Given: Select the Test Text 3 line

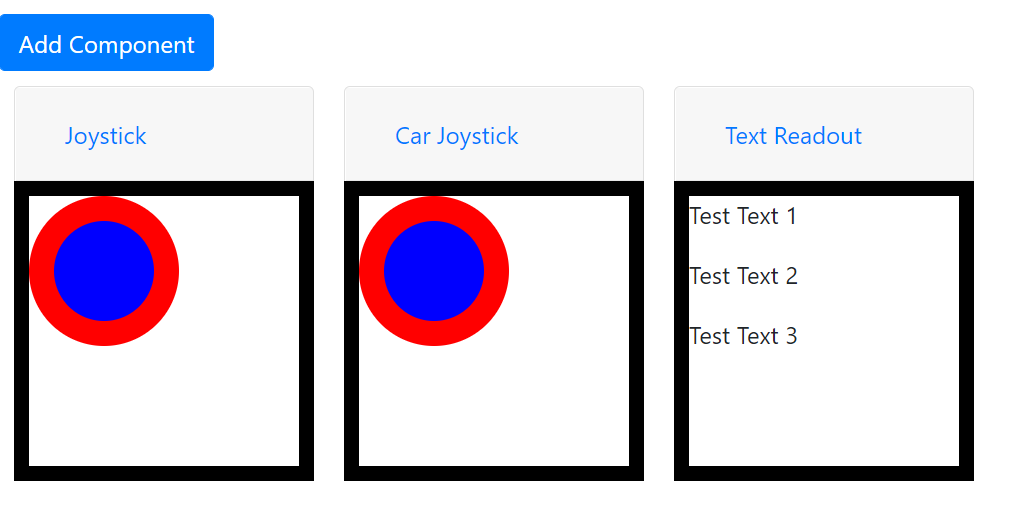Looking at the screenshot, I should pos(743,336).
